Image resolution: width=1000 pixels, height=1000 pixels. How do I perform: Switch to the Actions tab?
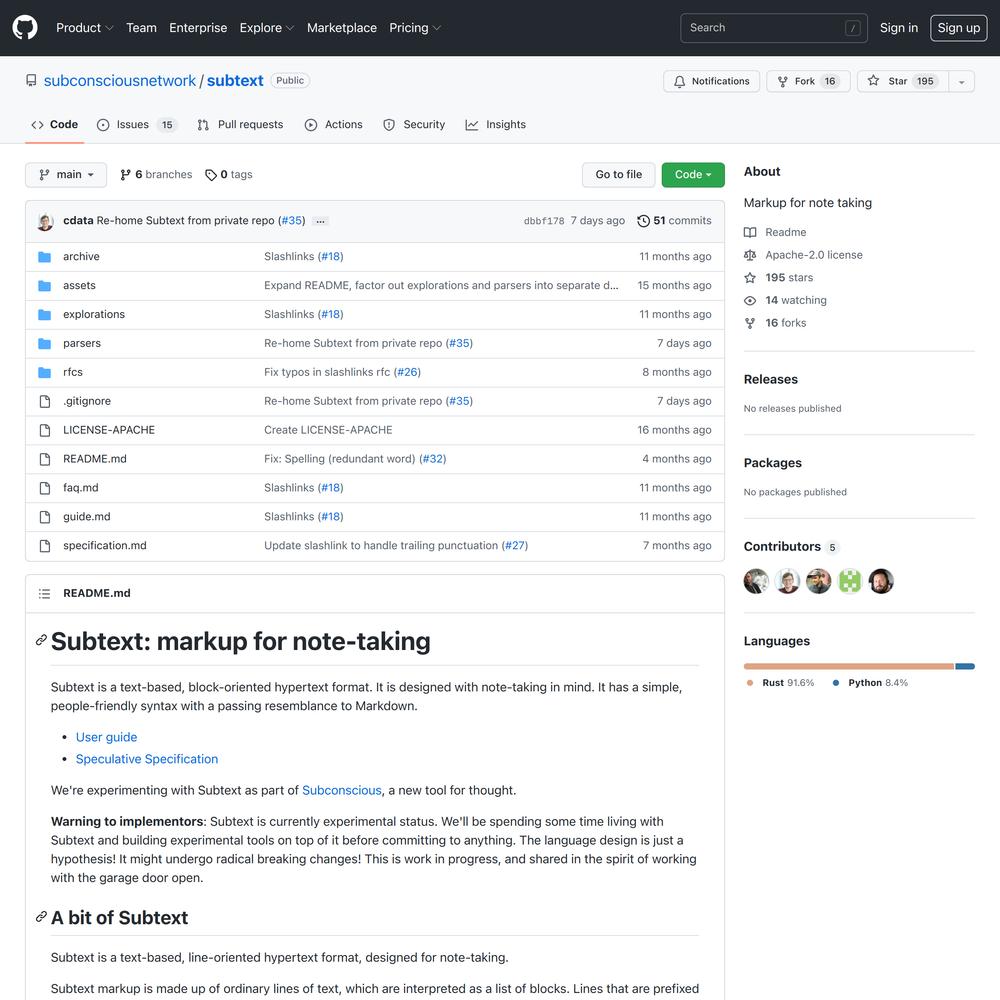tap(334, 124)
